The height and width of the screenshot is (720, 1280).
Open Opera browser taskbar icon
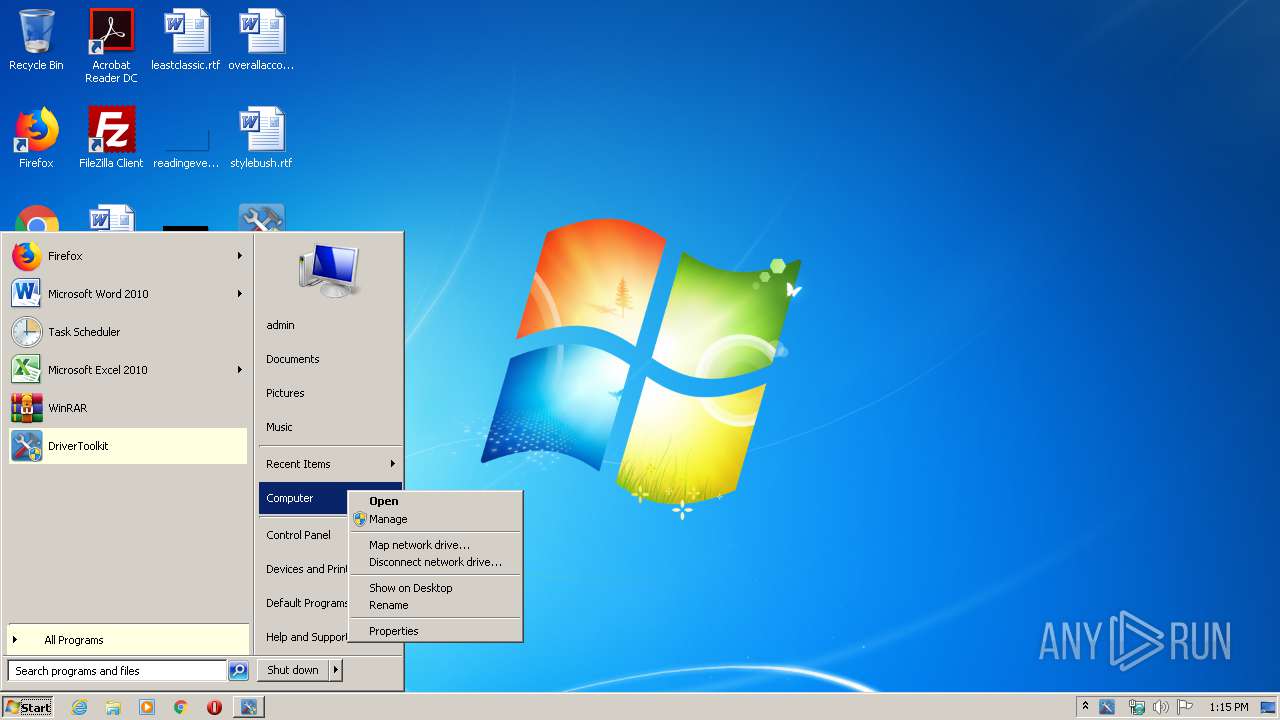tap(214, 707)
